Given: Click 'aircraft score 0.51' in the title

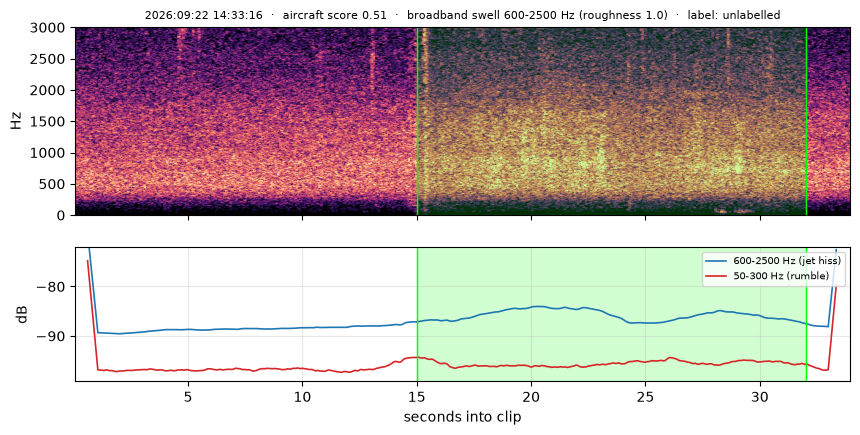Looking at the screenshot, I should click(x=335, y=15).
